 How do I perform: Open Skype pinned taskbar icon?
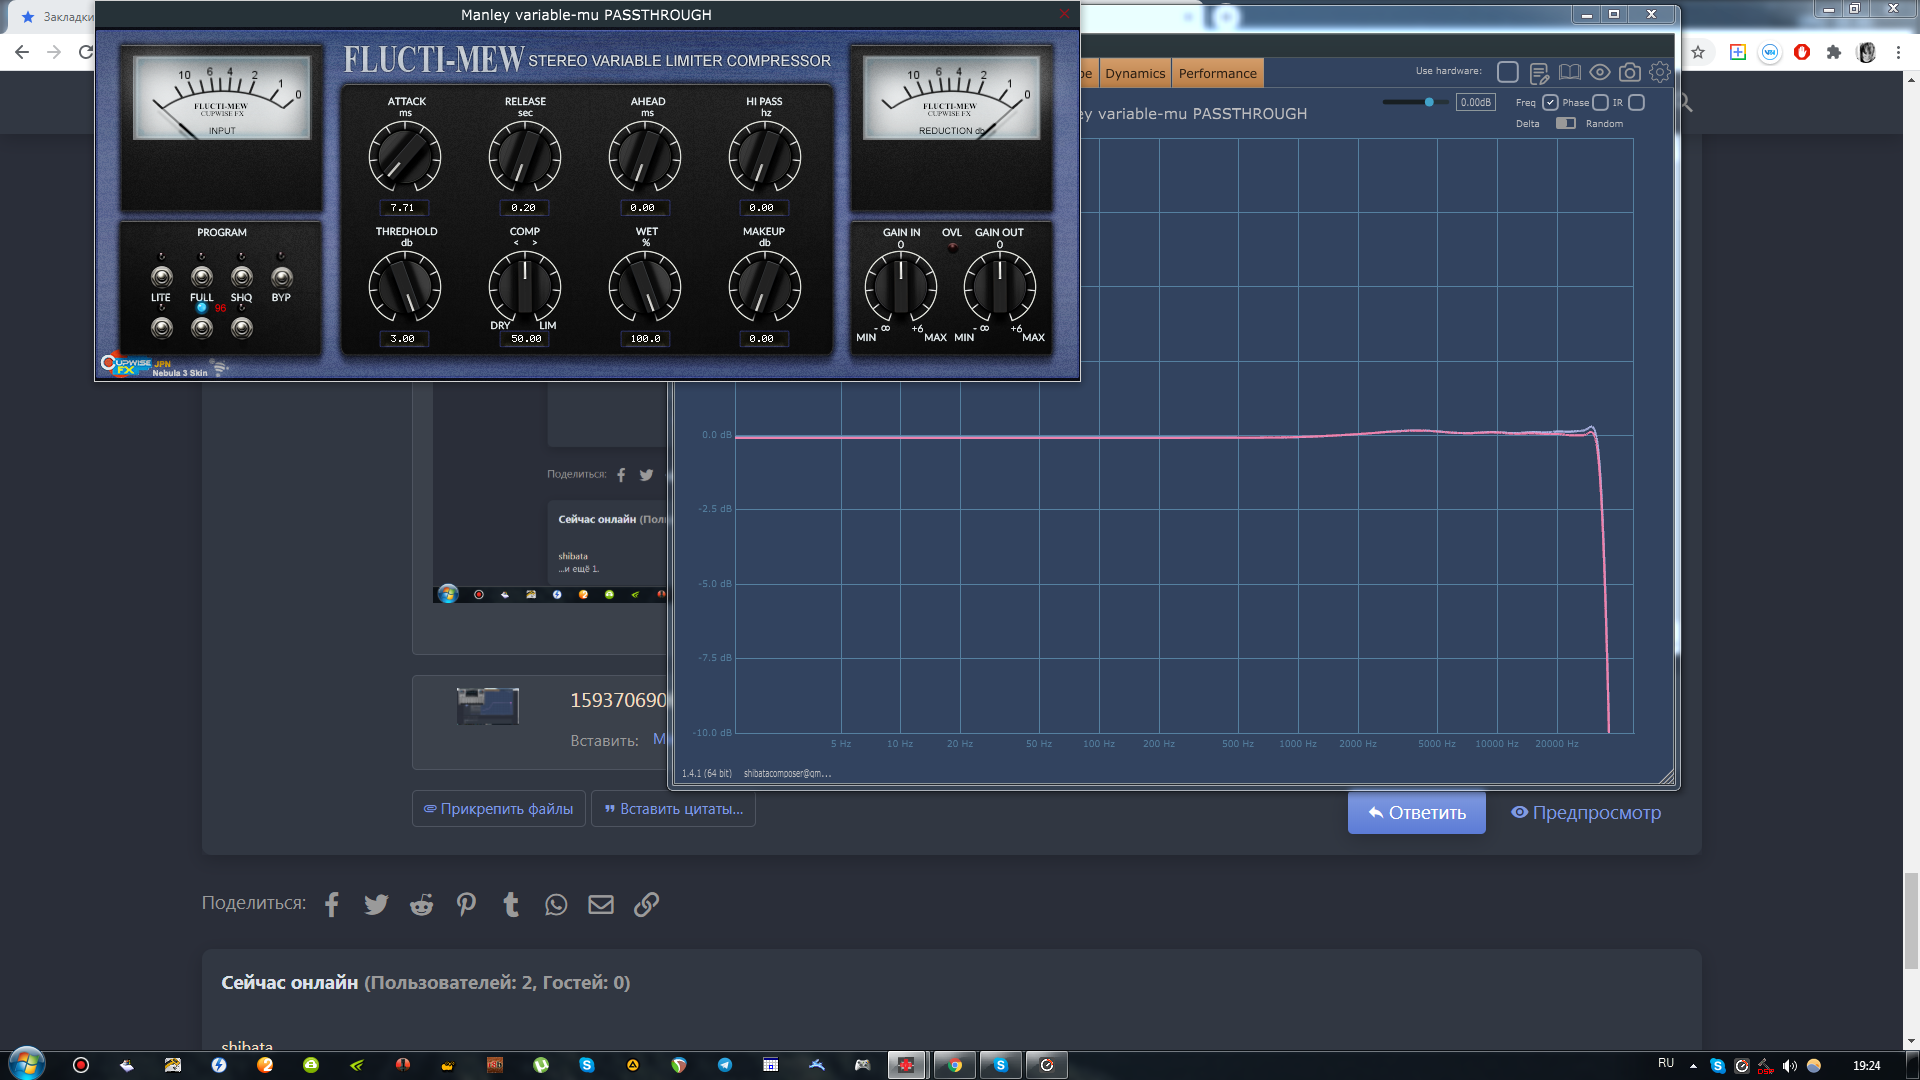tap(587, 1065)
